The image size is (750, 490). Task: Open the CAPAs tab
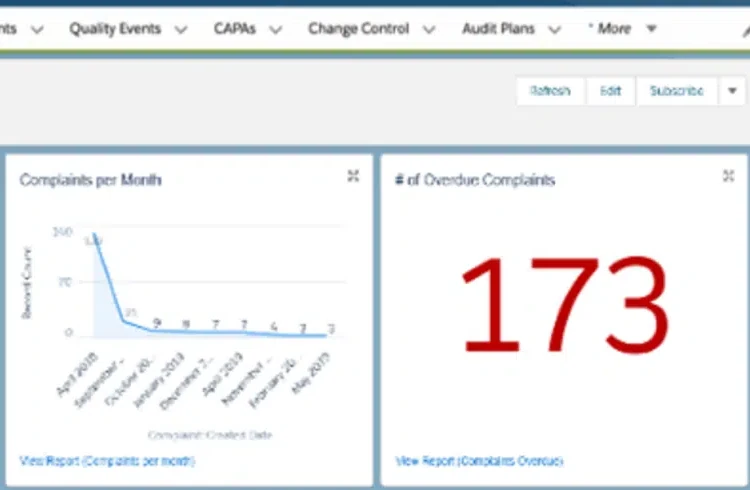234,29
